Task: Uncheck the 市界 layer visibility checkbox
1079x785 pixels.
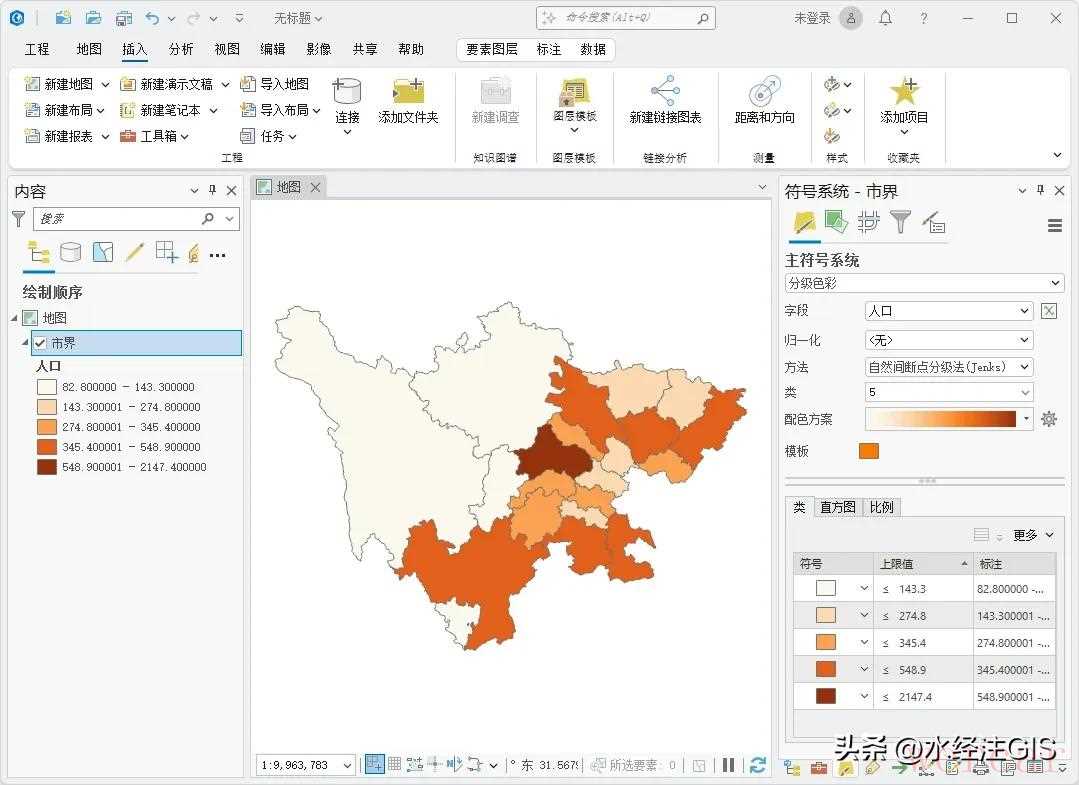Action: pyautogui.click(x=40, y=343)
